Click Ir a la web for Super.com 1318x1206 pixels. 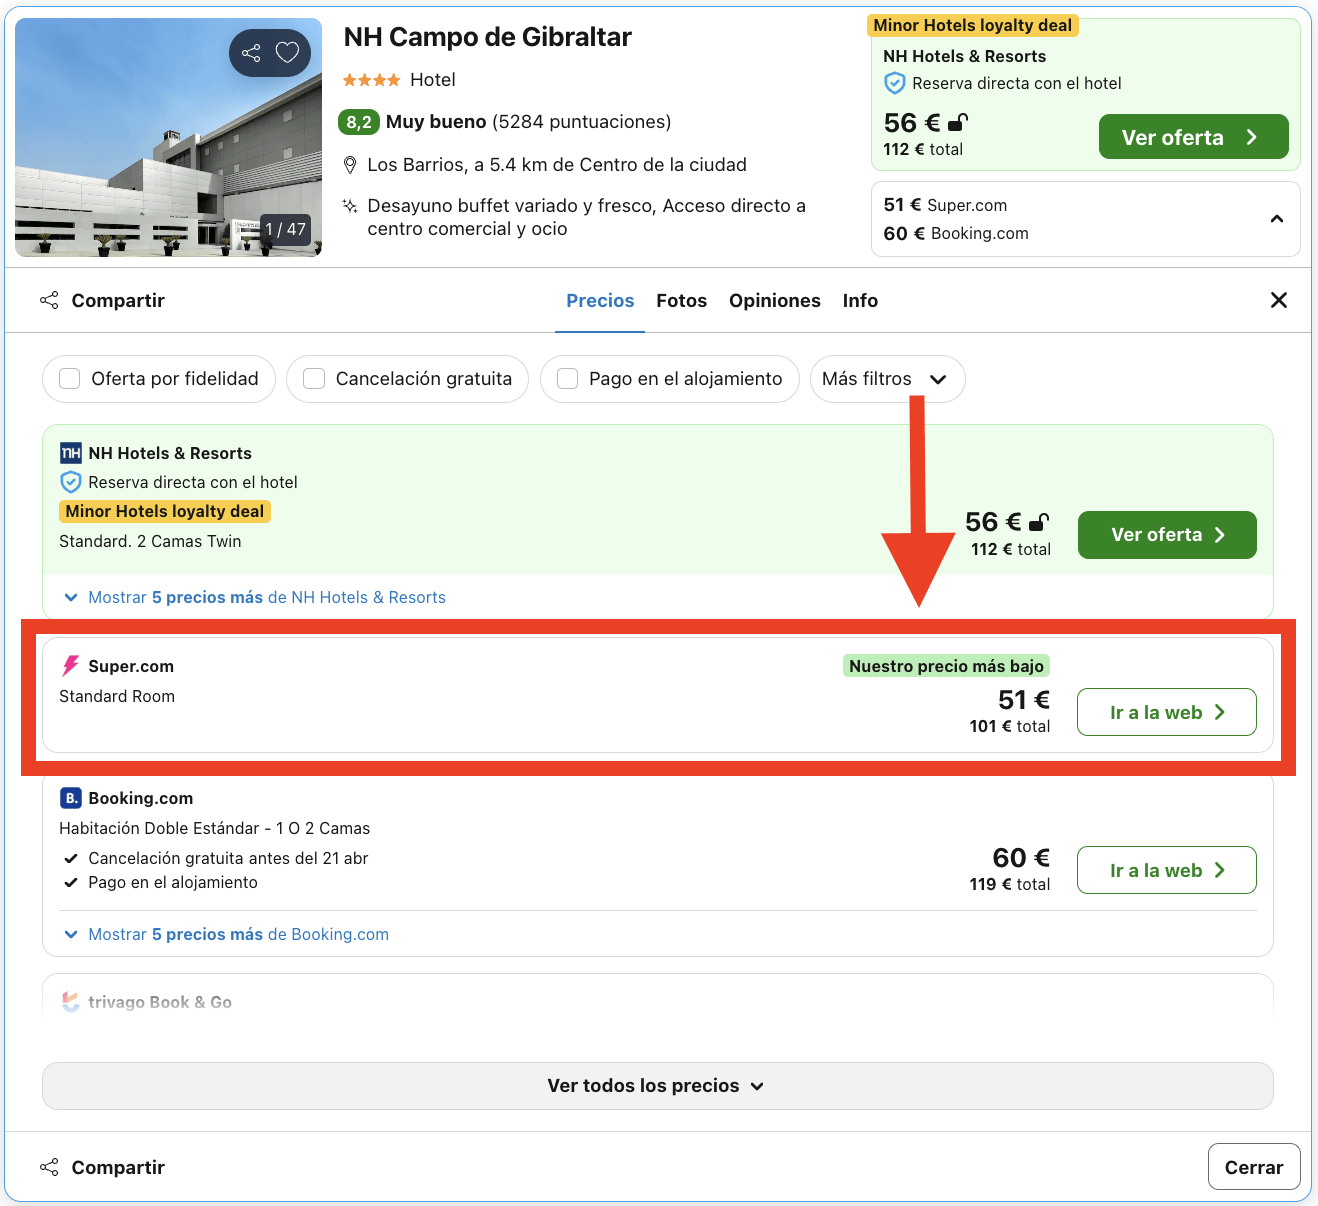pos(1167,712)
